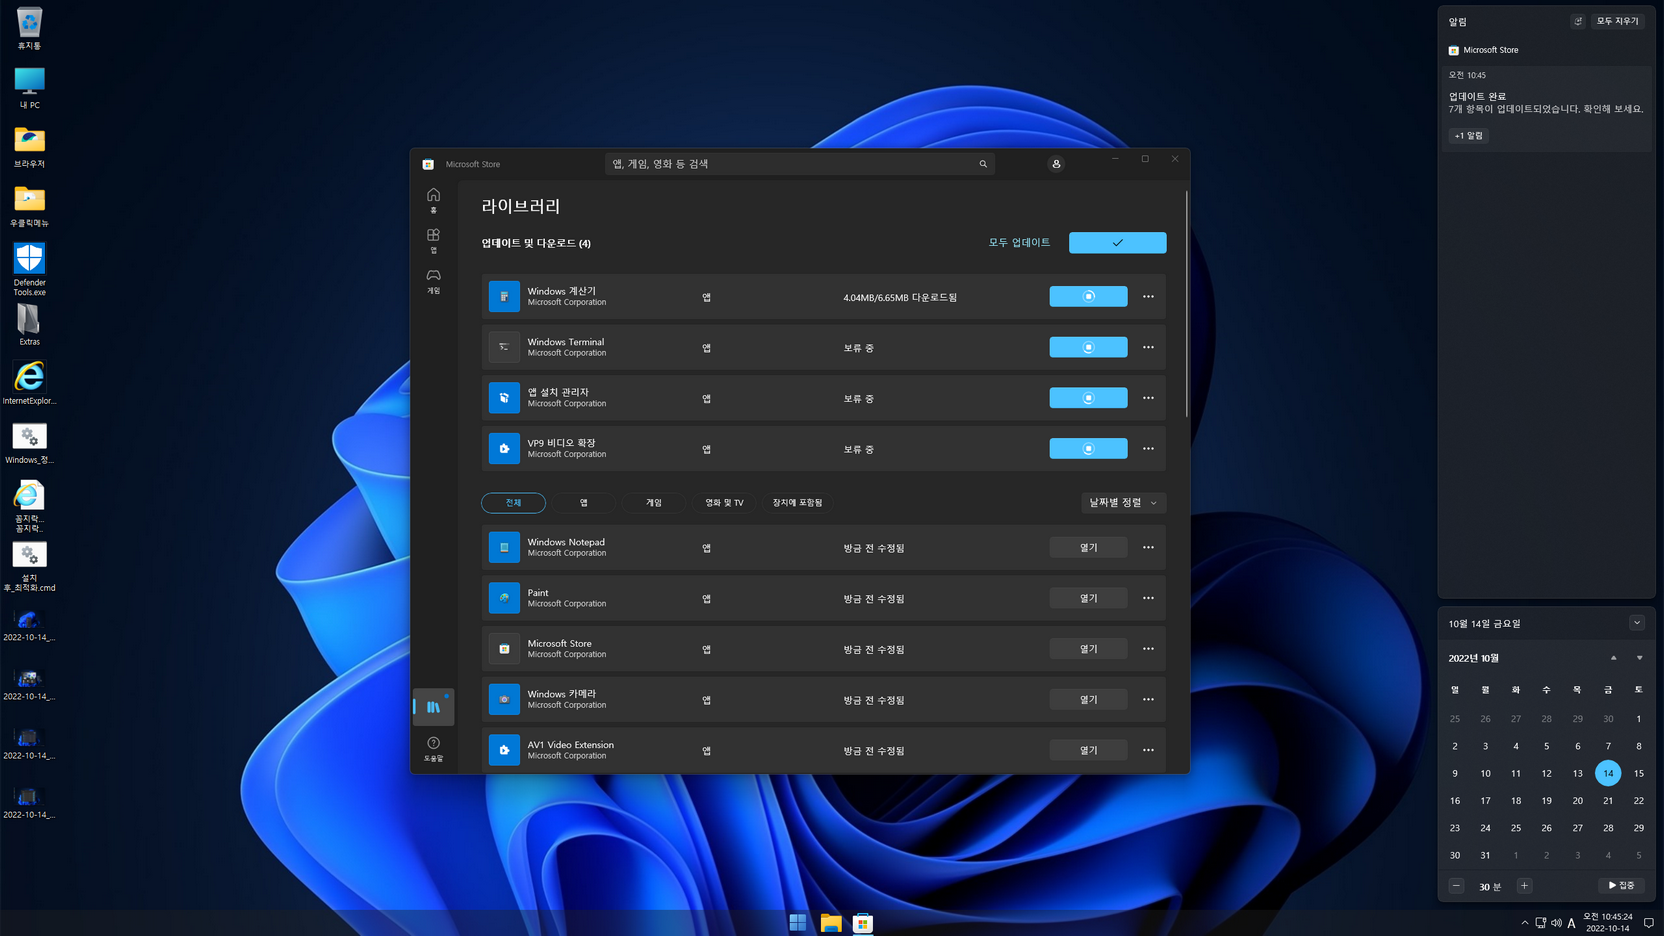Select the 전체 filter tab
Screen dimensions: 1664x936
(513, 502)
